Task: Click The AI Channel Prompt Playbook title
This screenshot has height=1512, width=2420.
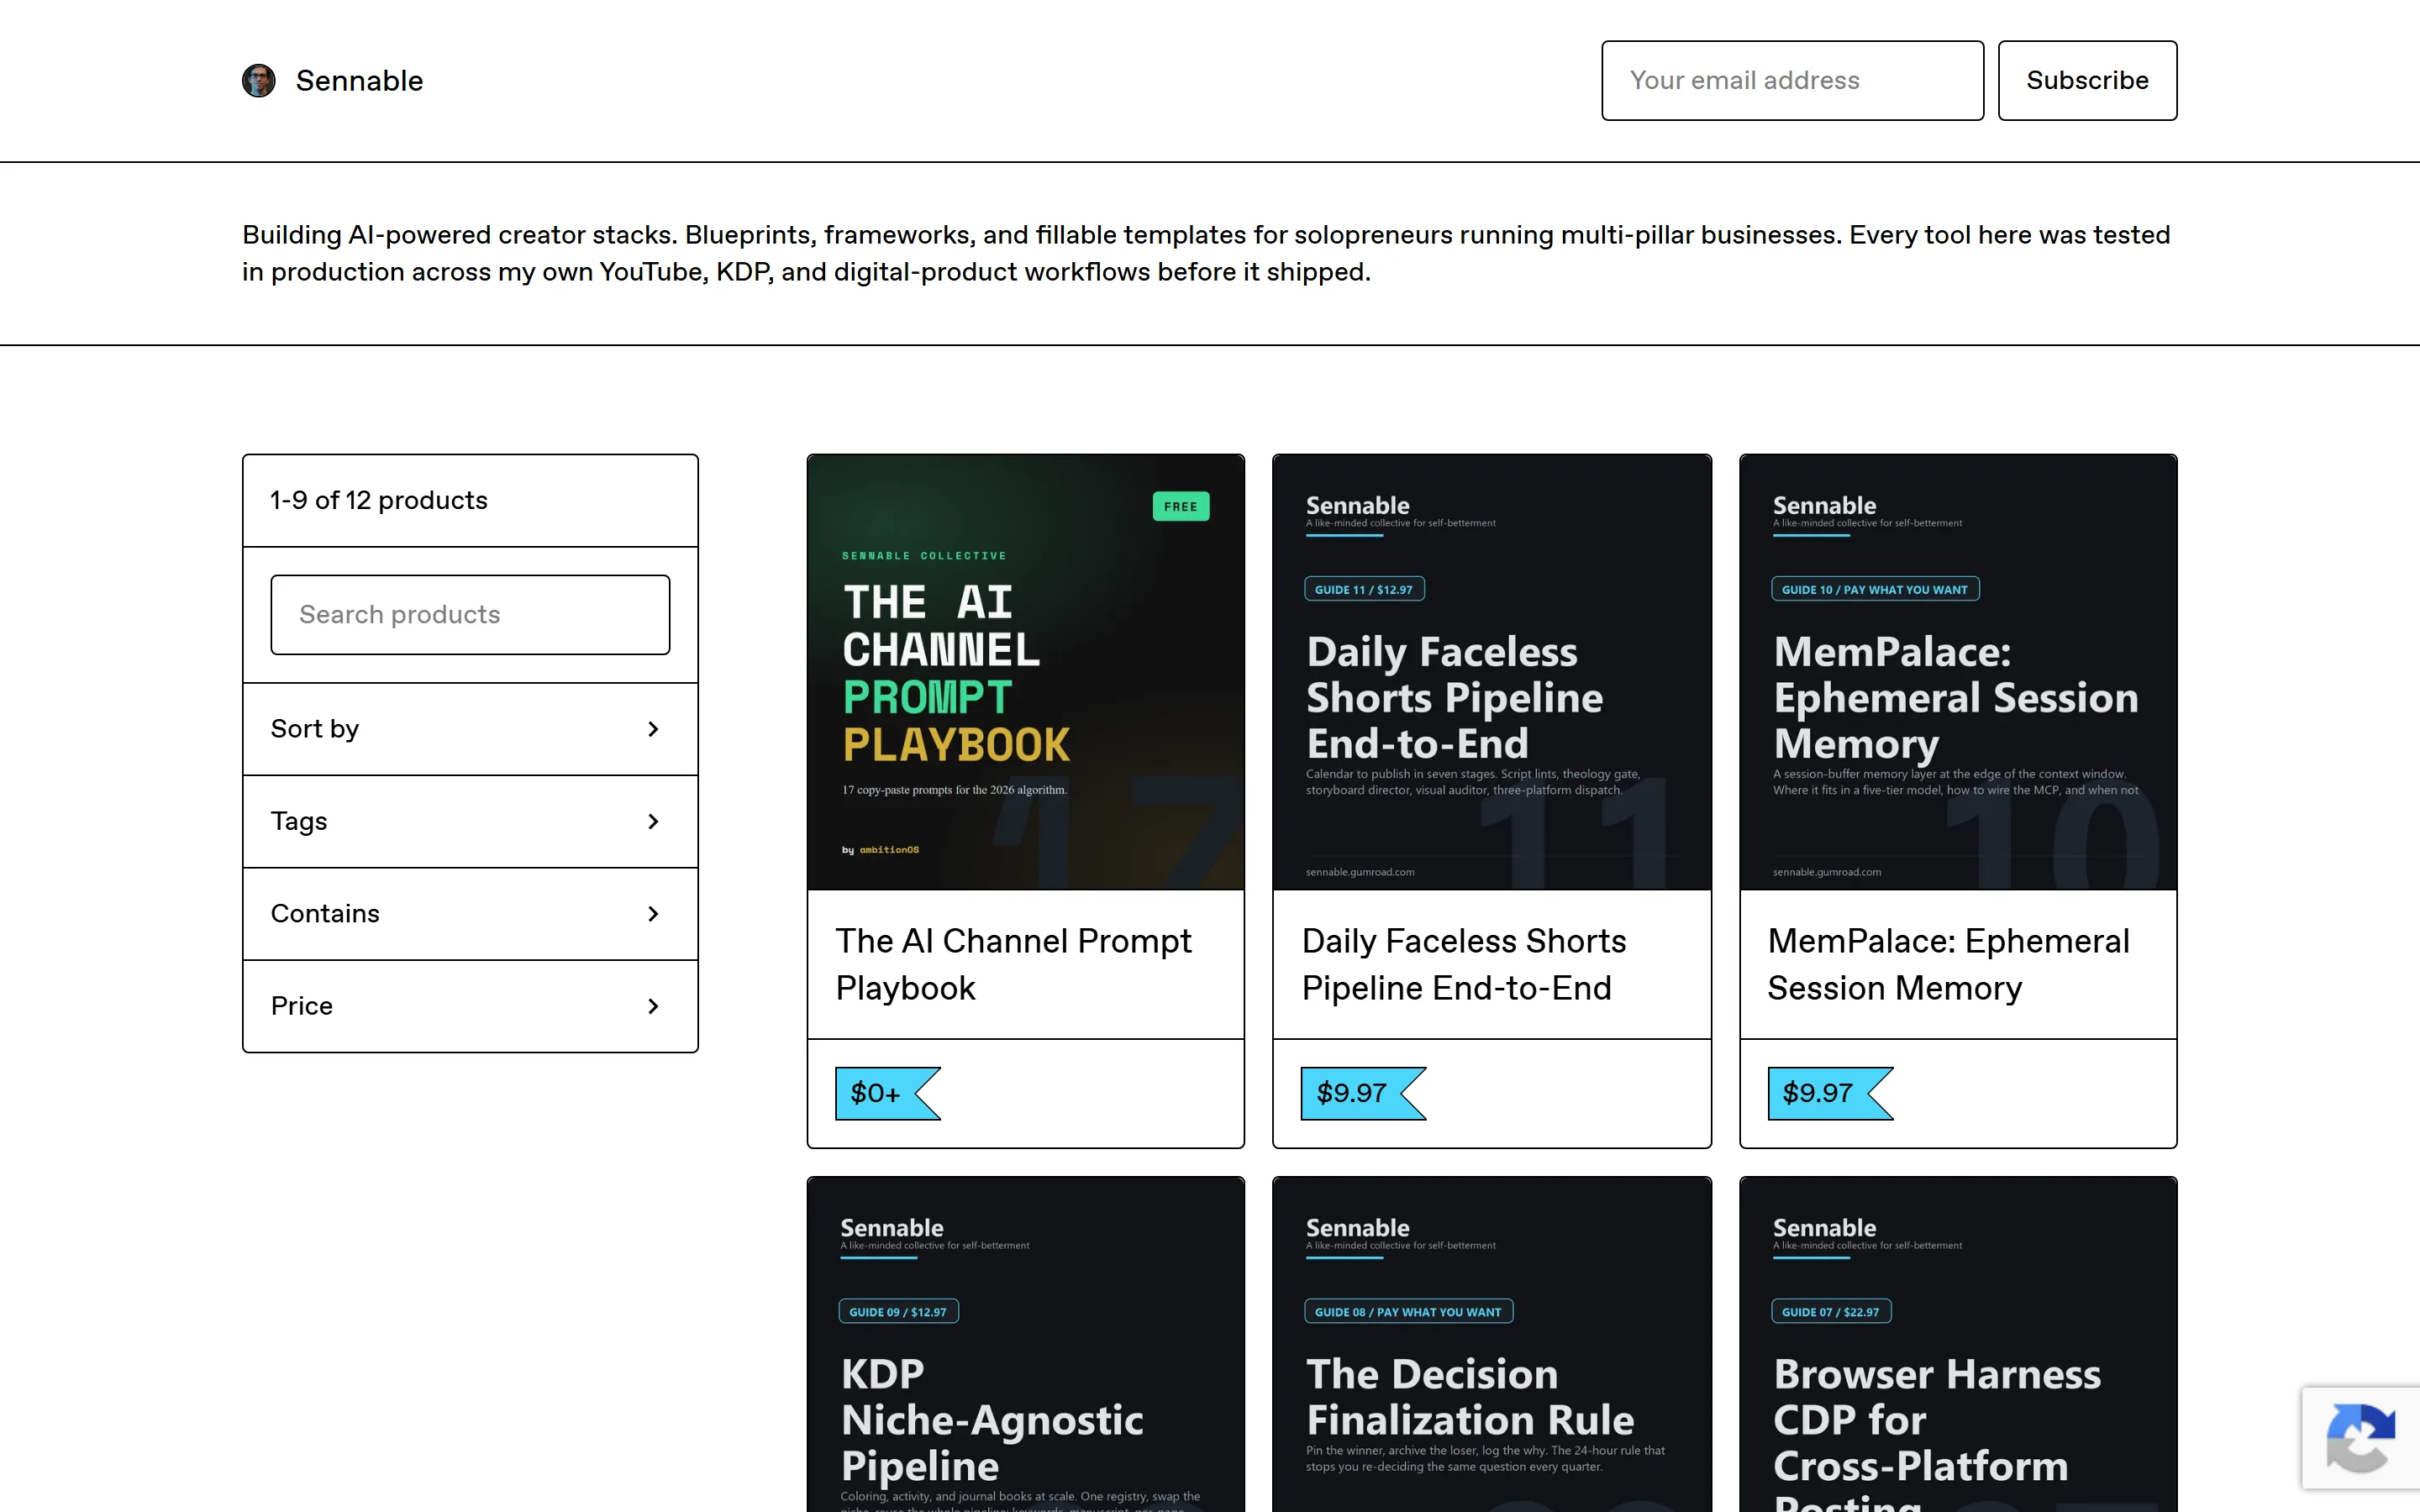Action: click(1013, 964)
